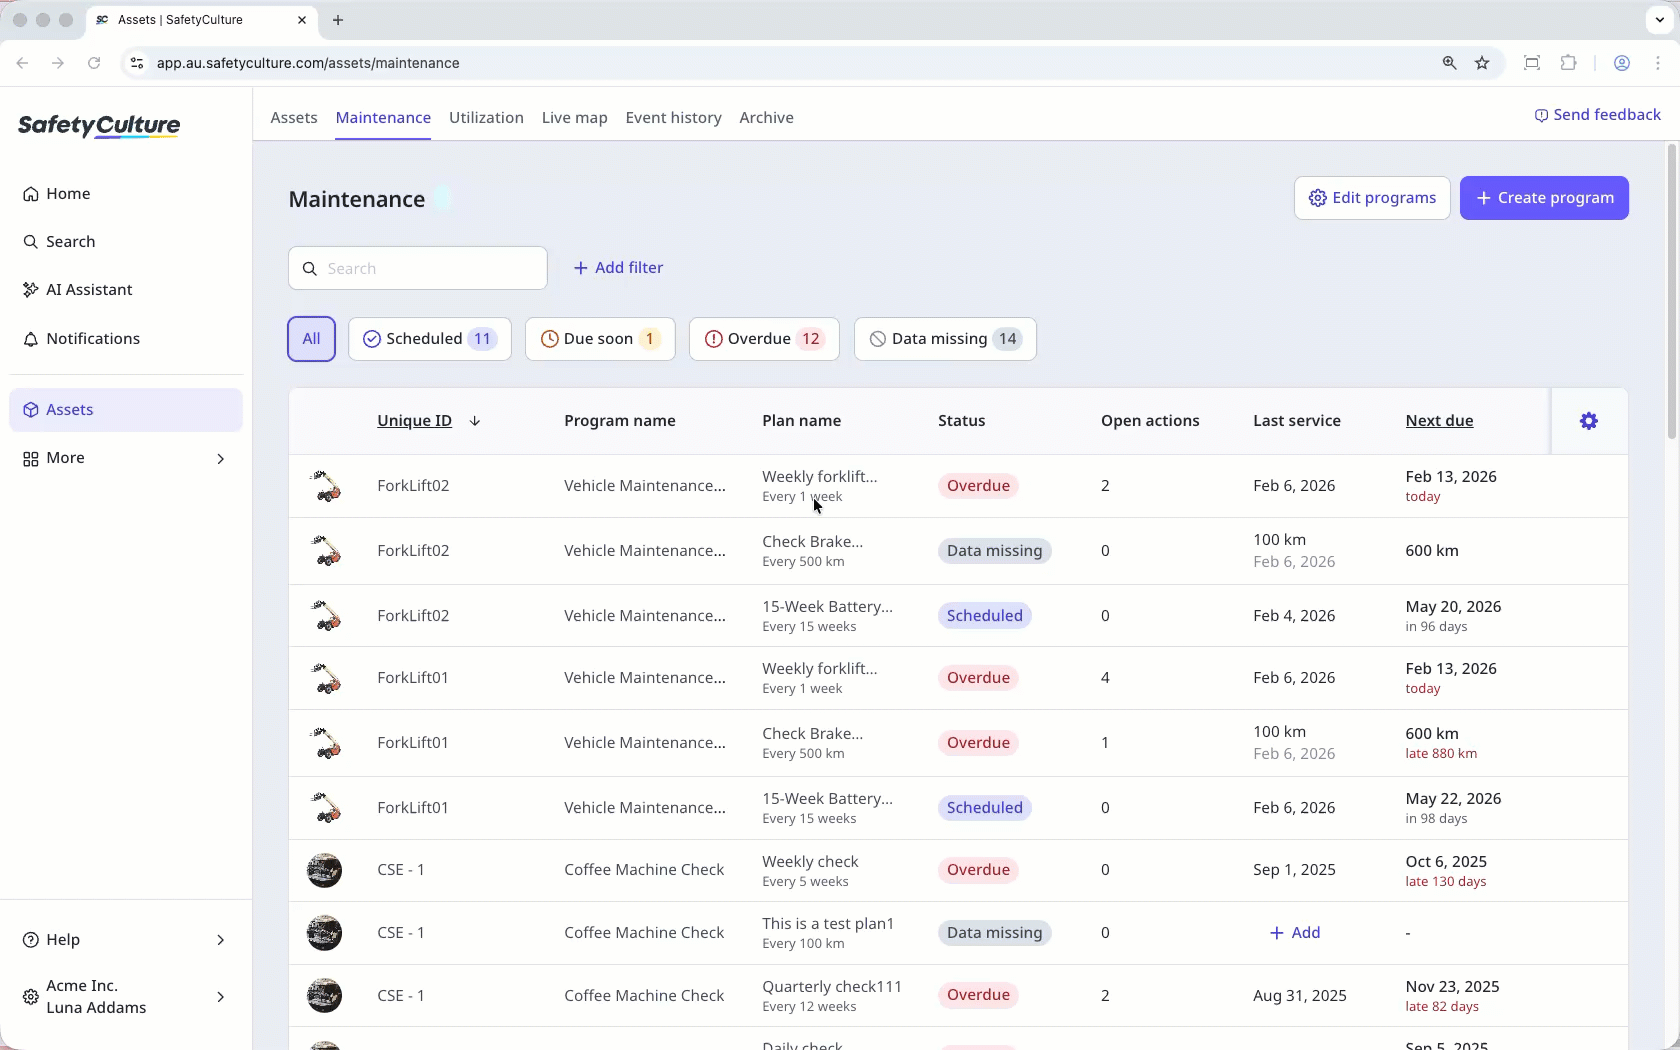Open table column settings gear

(x=1589, y=421)
